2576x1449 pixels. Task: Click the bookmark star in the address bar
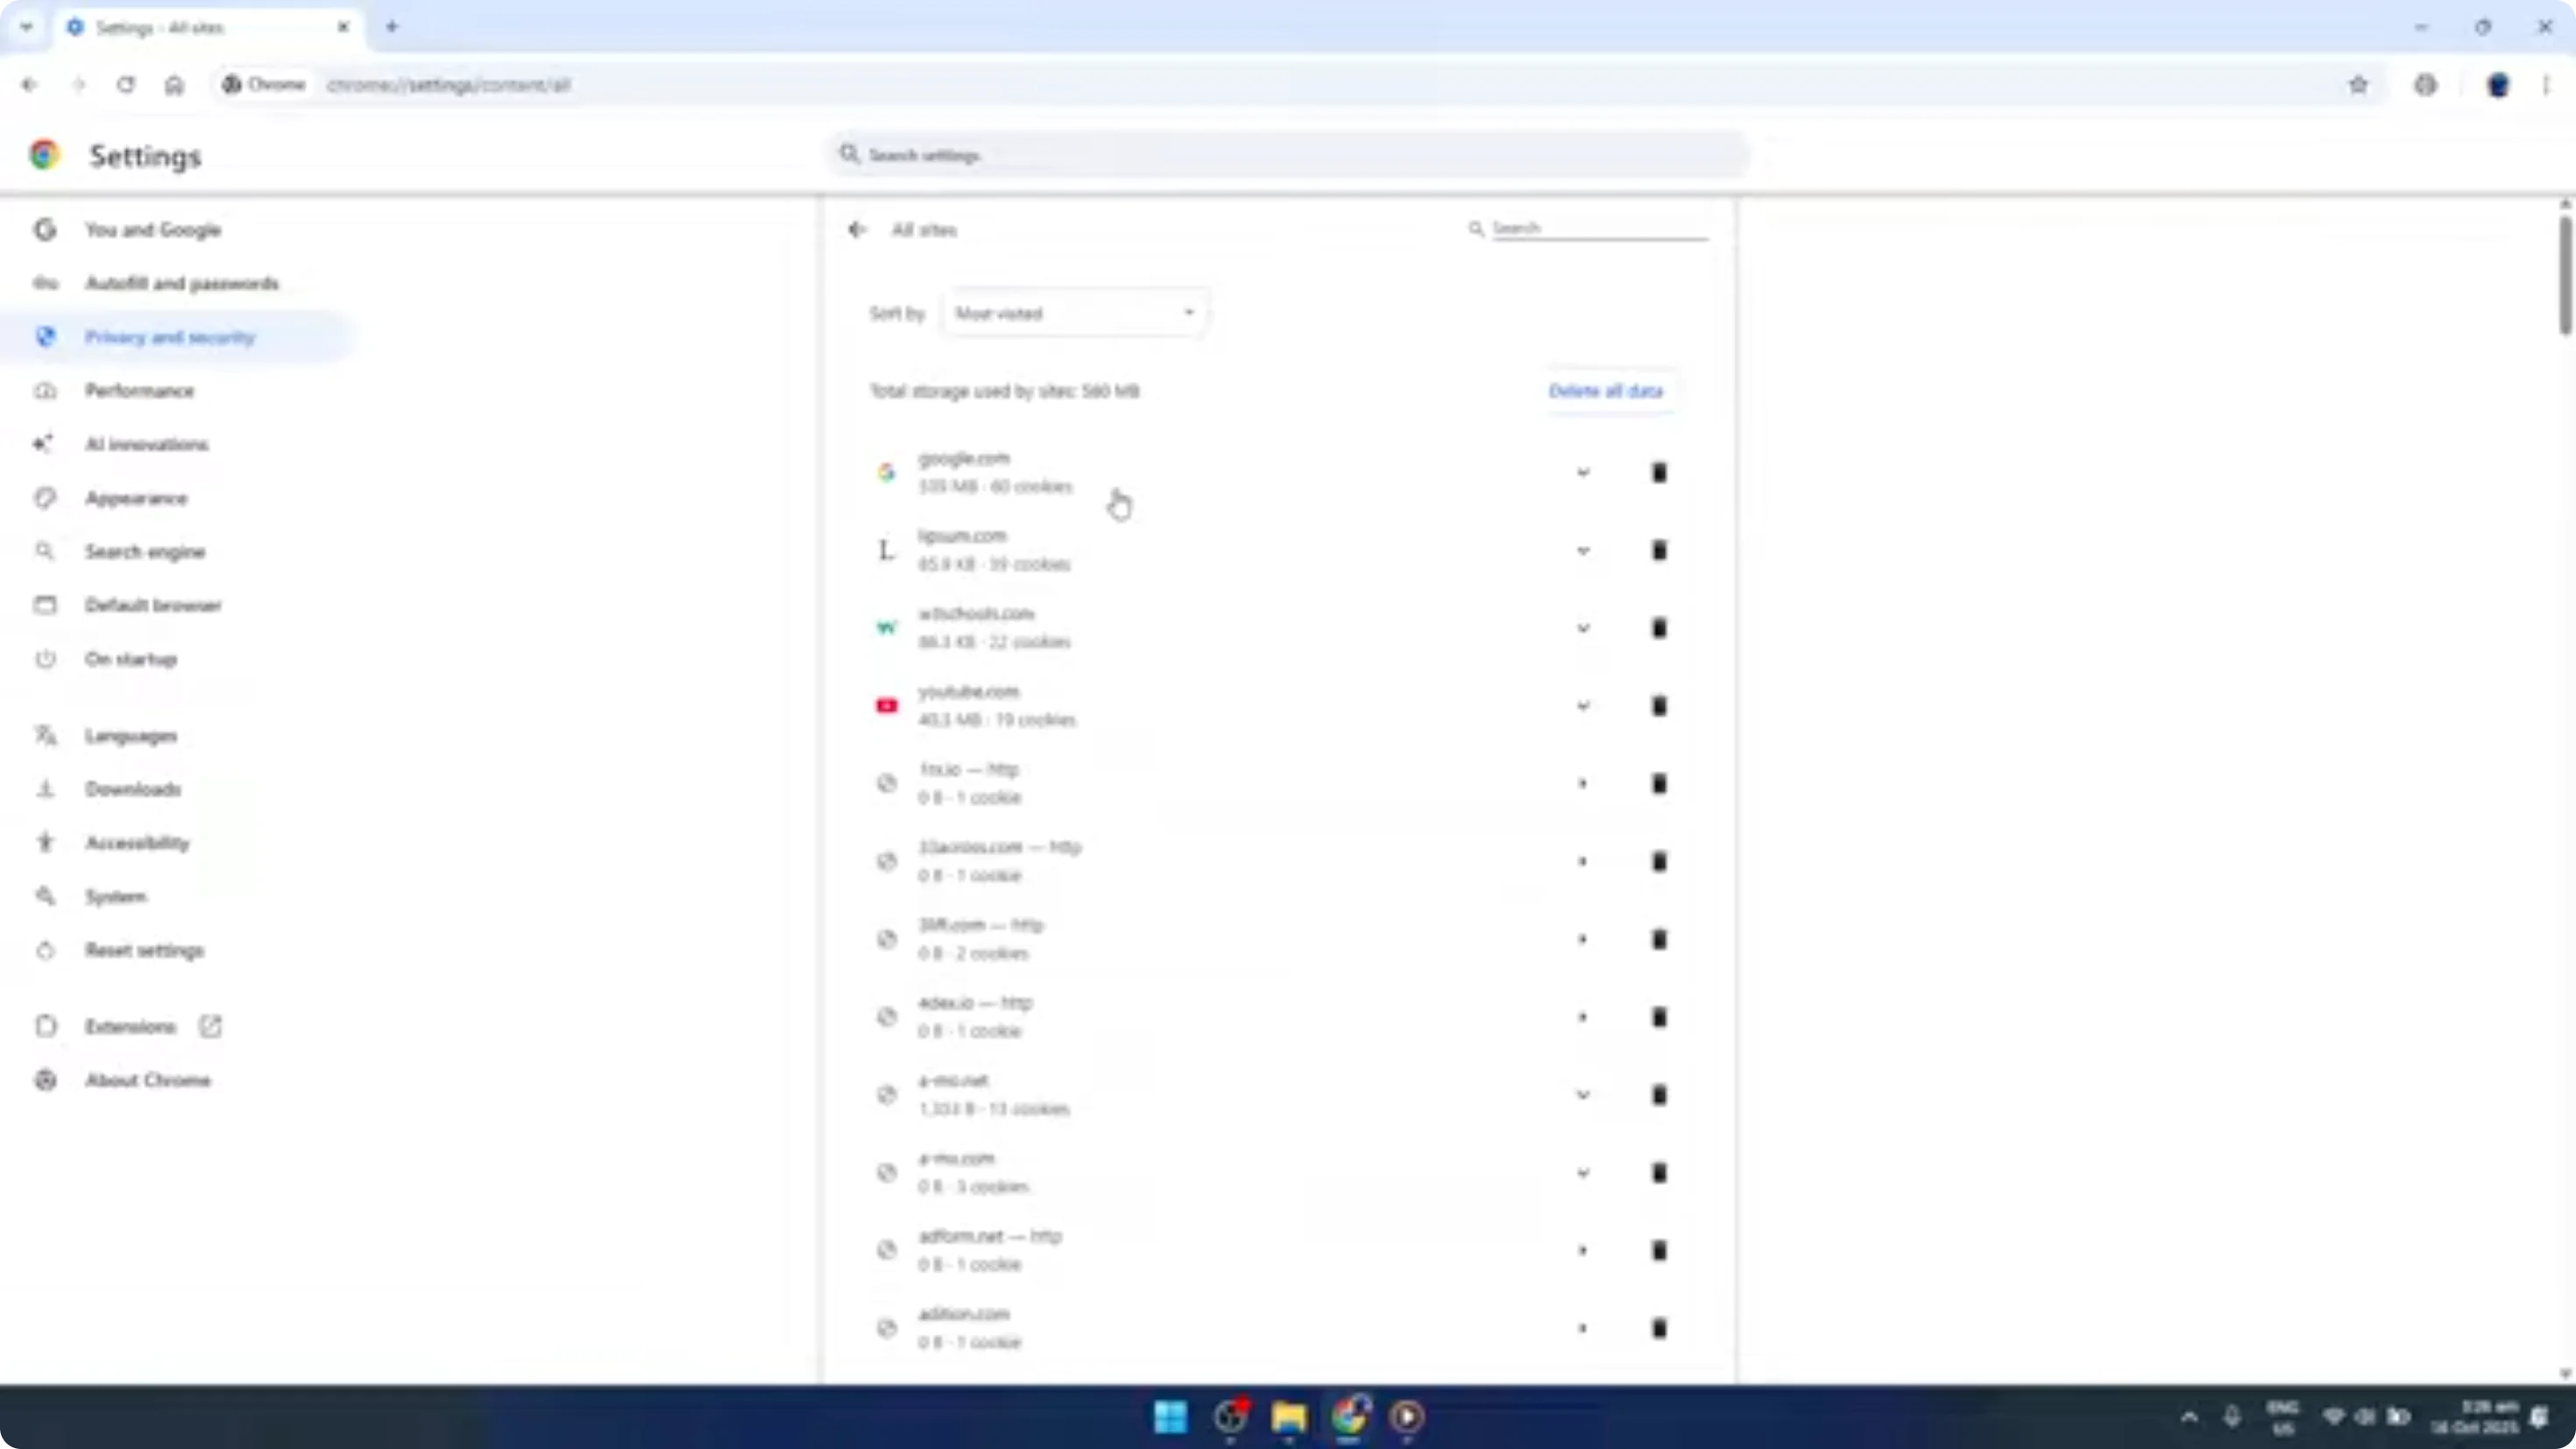tap(2359, 85)
